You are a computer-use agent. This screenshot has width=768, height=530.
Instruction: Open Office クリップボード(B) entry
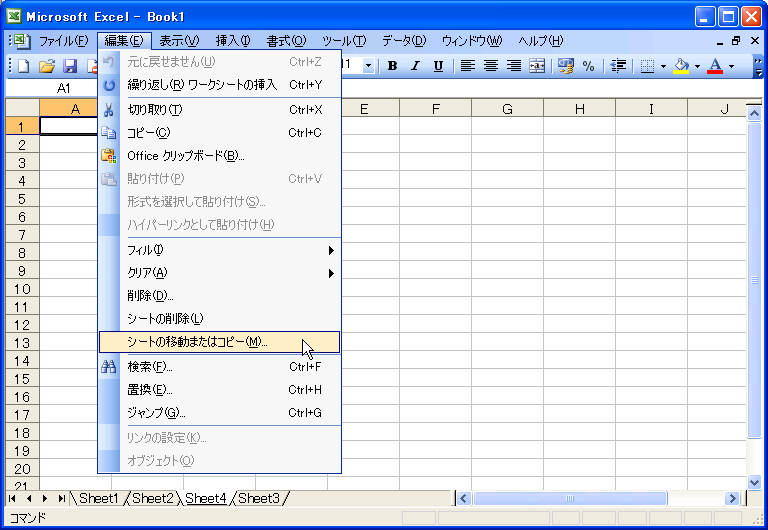coord(219,156)
